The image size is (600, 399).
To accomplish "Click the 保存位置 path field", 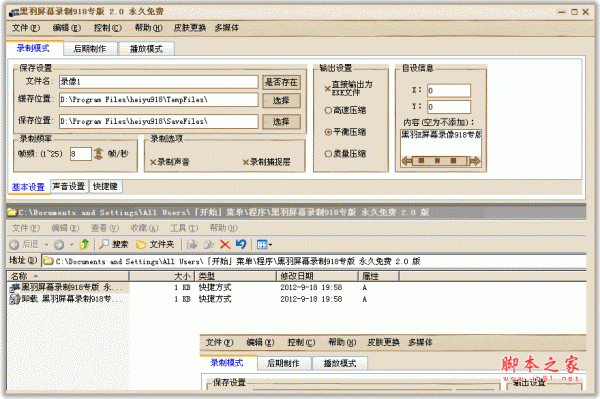I will (x=159, y=121).
